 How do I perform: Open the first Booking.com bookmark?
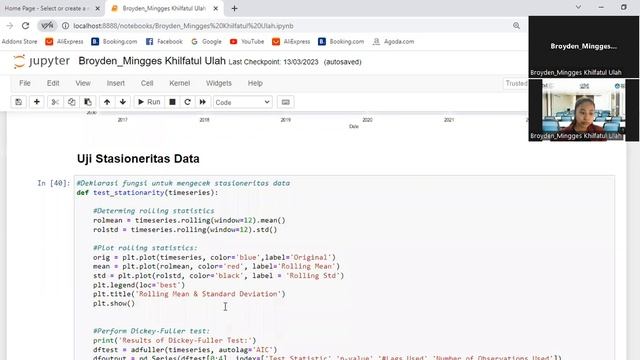(114, 42)
